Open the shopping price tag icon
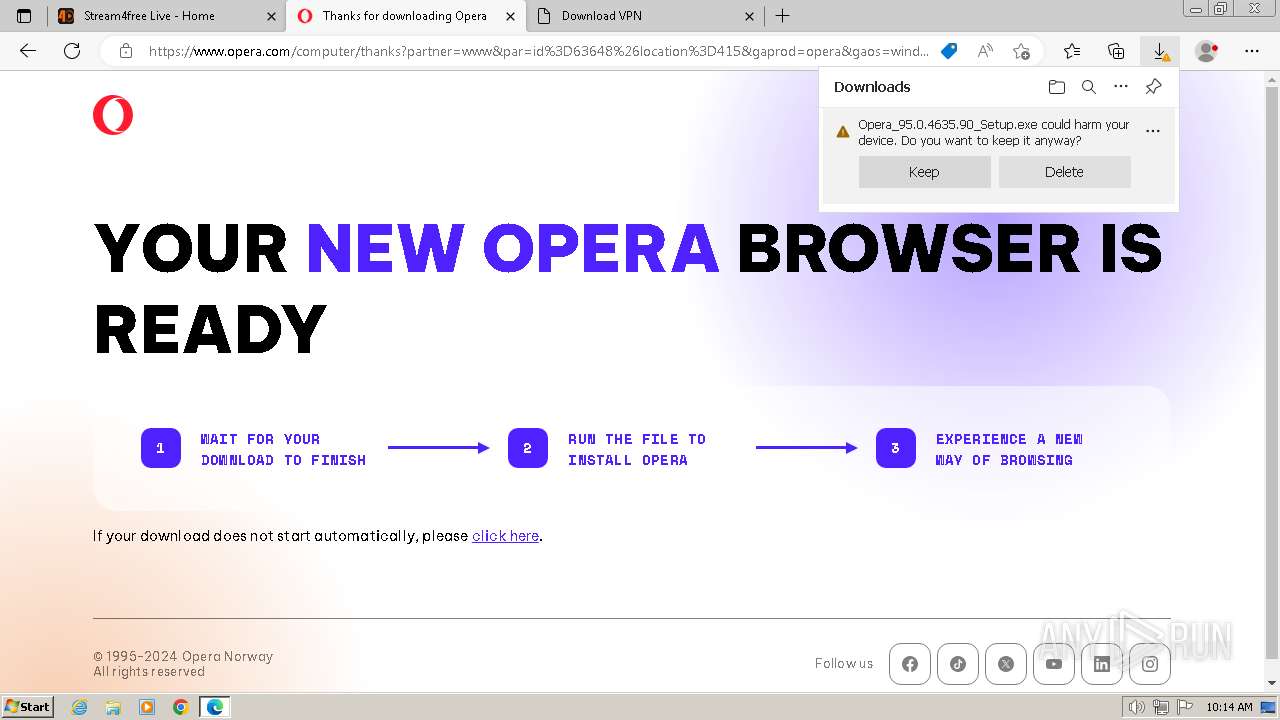The height and width of the screenshot is (720, 1280). pos(950,51)
